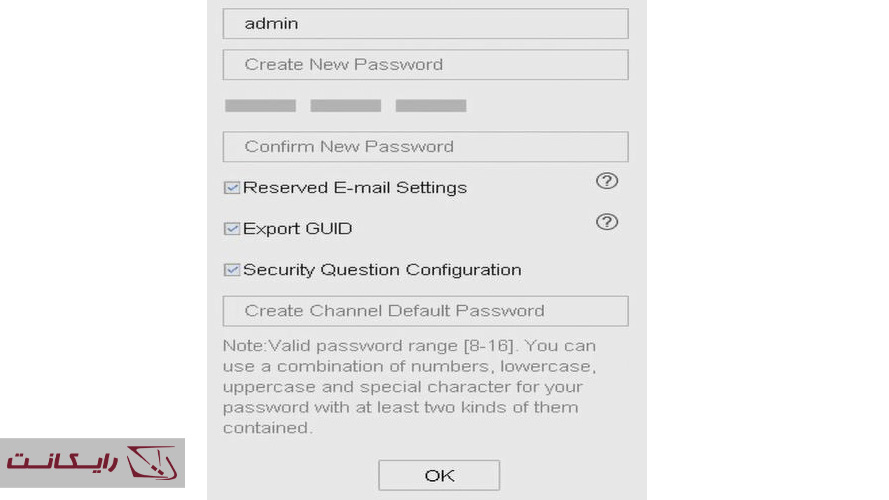The width and height of the screenshot is (889, 500).
Task: Click the valid password range note text
Action: tap(410, 387)
